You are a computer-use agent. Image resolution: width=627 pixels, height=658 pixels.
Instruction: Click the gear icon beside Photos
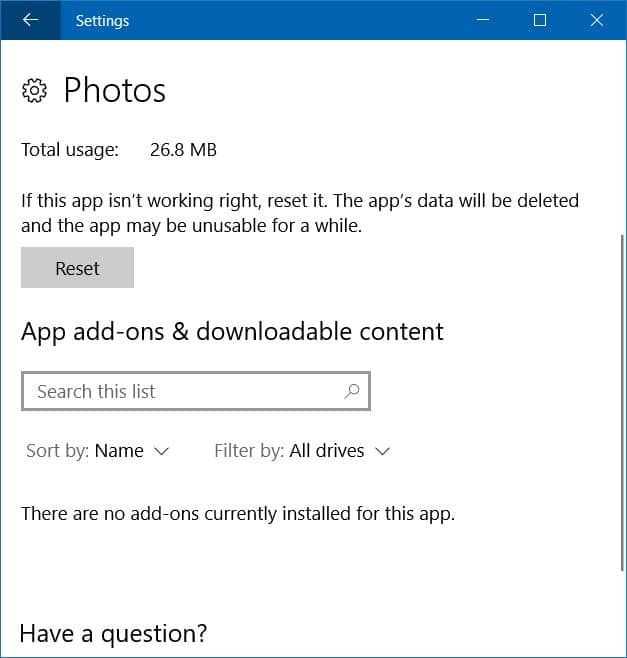click(34, 90)
